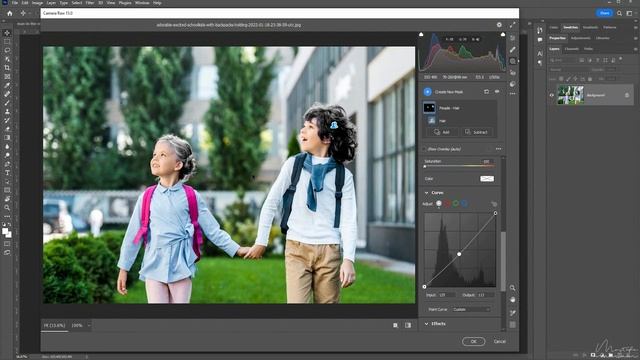Image resolution: width=640 pixels, height=360 pixels.
Task: Lock icon on Background layer
Action: click(x=627, y=96)
